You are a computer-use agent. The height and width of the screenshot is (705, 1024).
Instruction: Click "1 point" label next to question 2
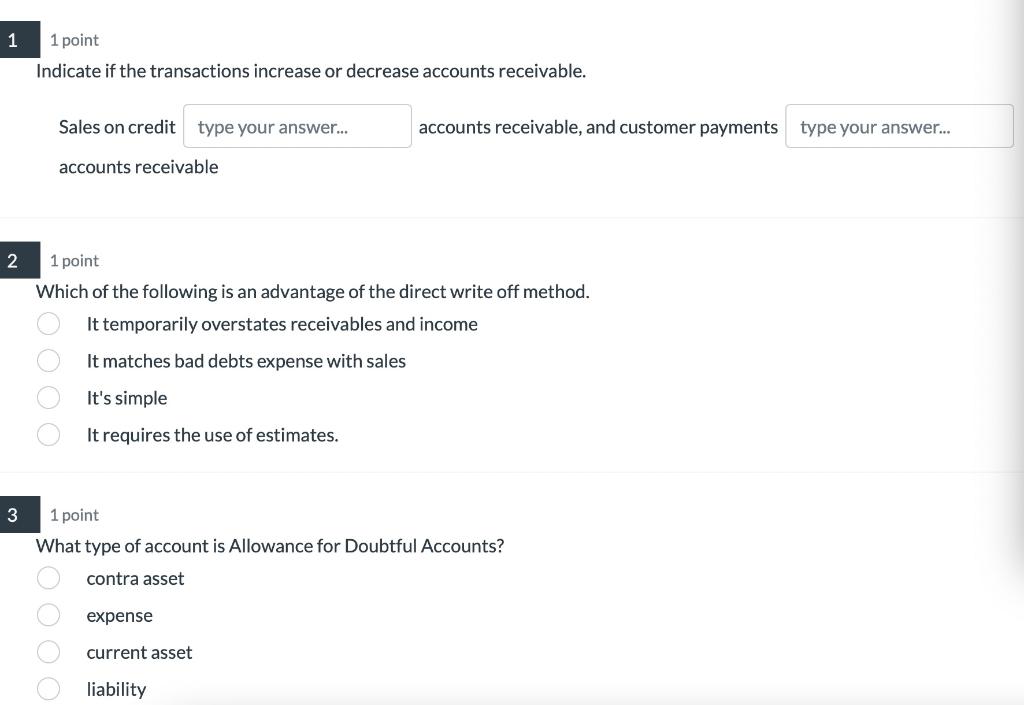pyautogui.click(x=73, y=260)
